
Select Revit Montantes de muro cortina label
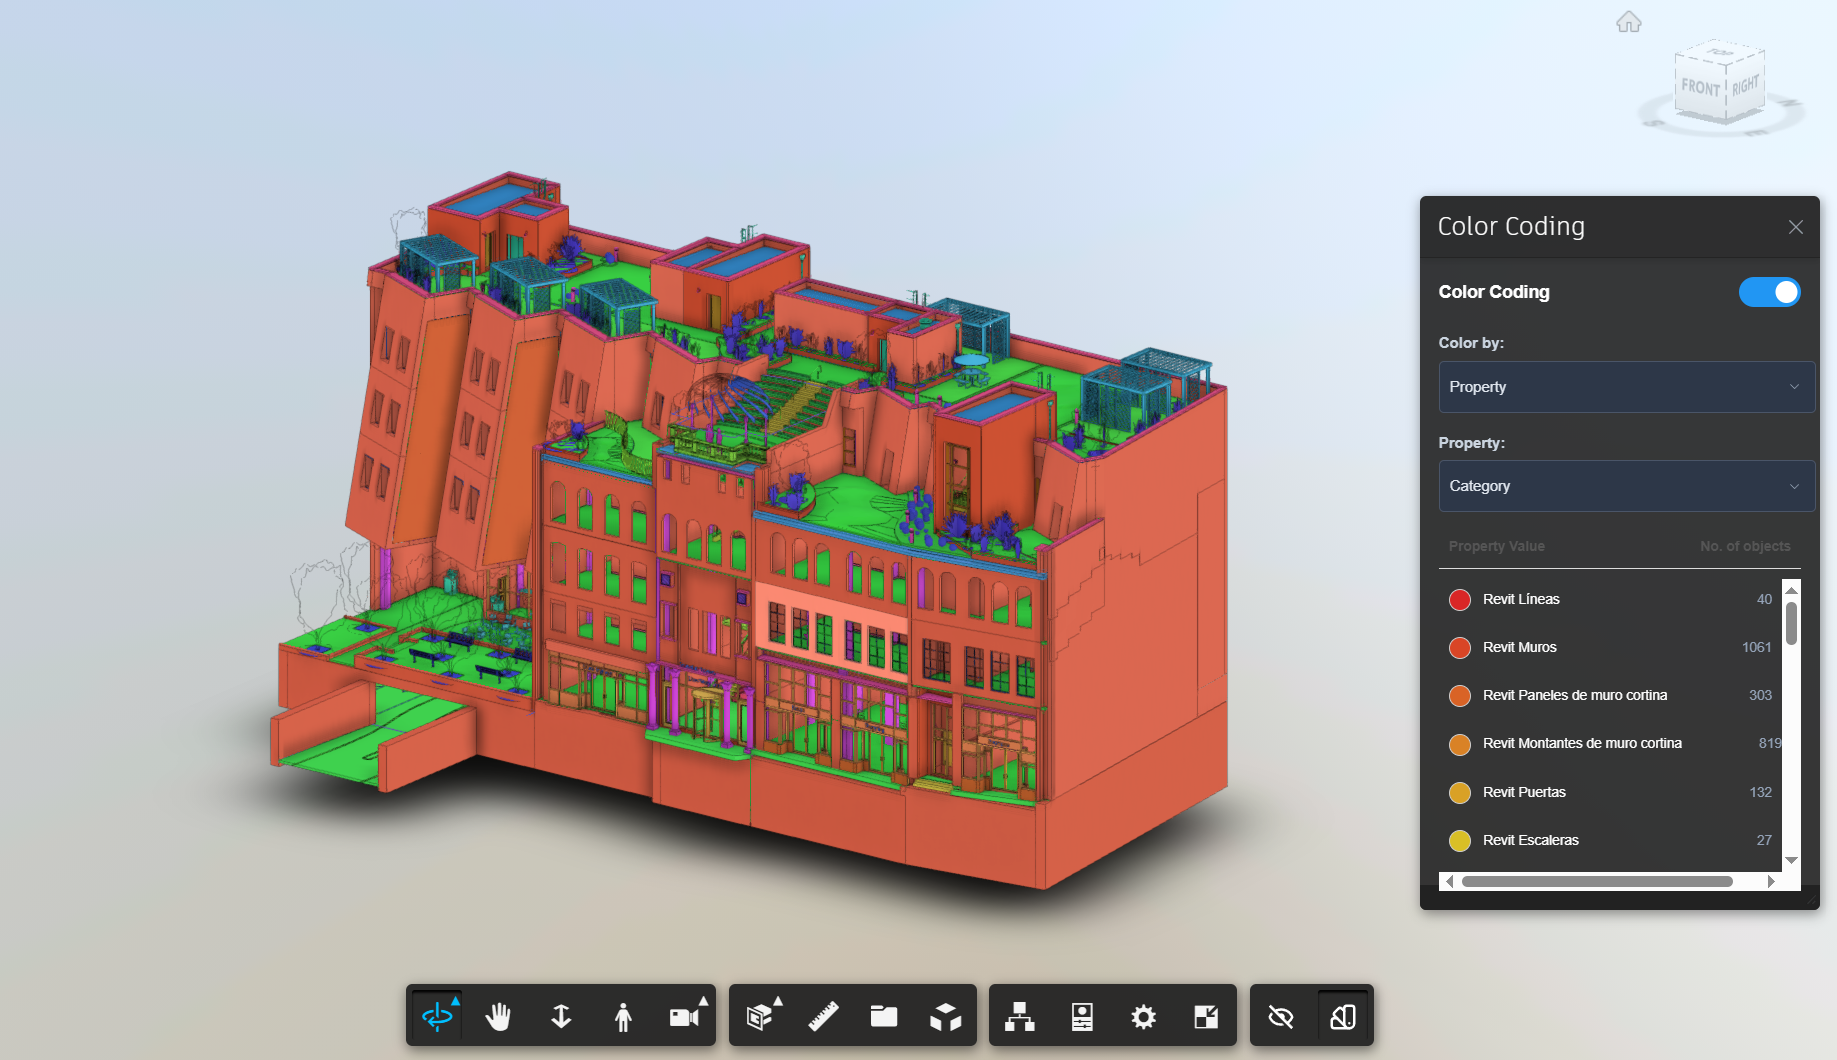click(x=1582, y=743)
